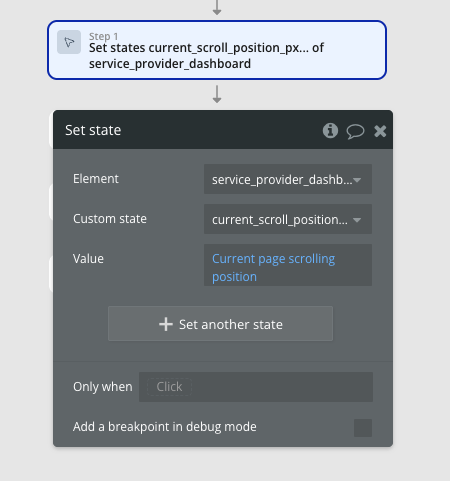Close the Set state panel
This screenshot has height=481, width=450.
pyautogui.click(x=380, y=131)
